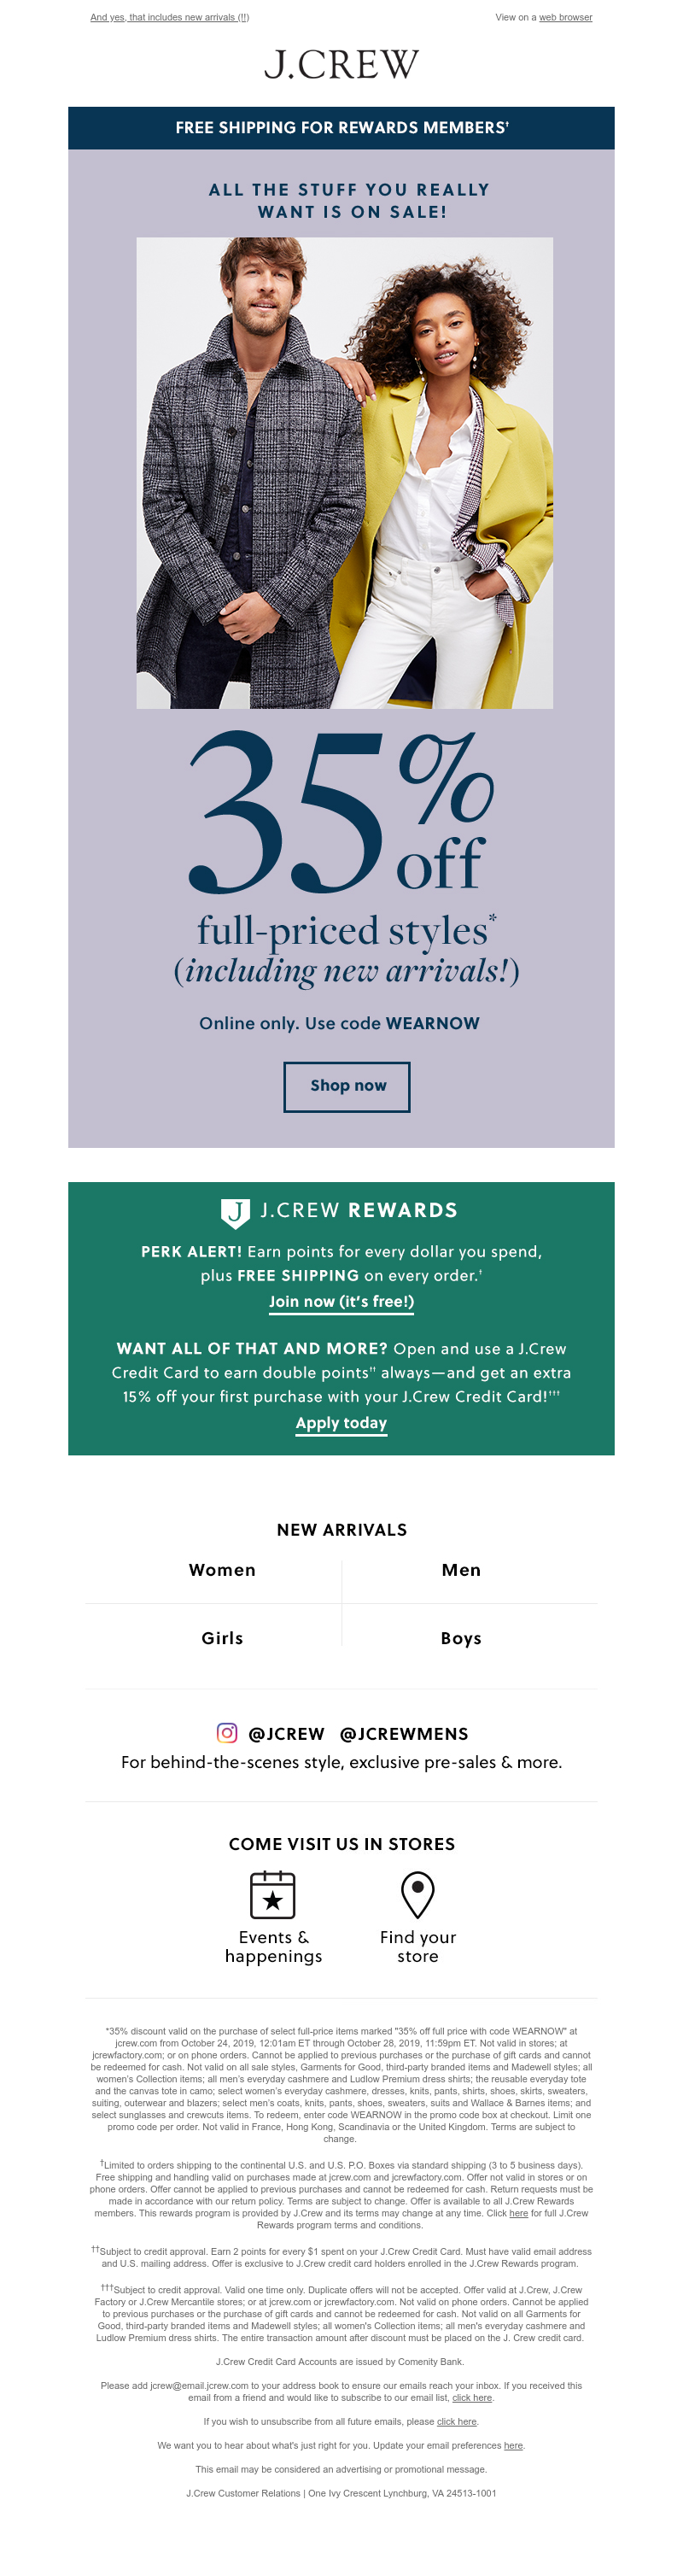Viewport: 683px width, 2576px height.
Task: Click the models hero photo
Action: (x=344, y=473)
